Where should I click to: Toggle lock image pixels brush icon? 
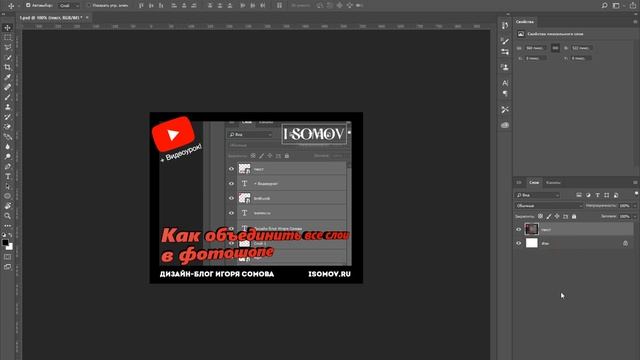click(549, 216)
